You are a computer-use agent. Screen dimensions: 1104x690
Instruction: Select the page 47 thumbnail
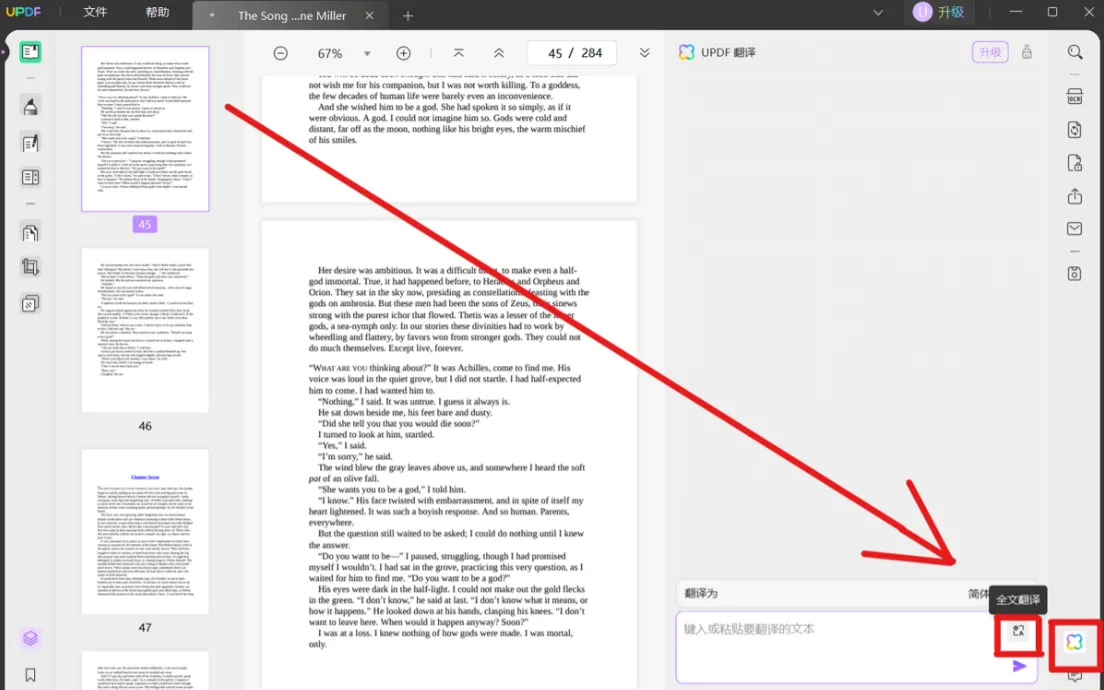[145, 532]
